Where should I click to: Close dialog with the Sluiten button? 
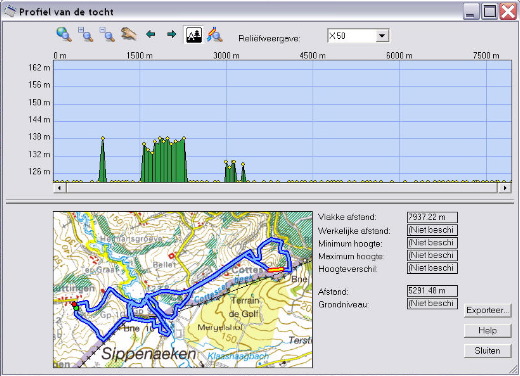click(x=487, y=351)
